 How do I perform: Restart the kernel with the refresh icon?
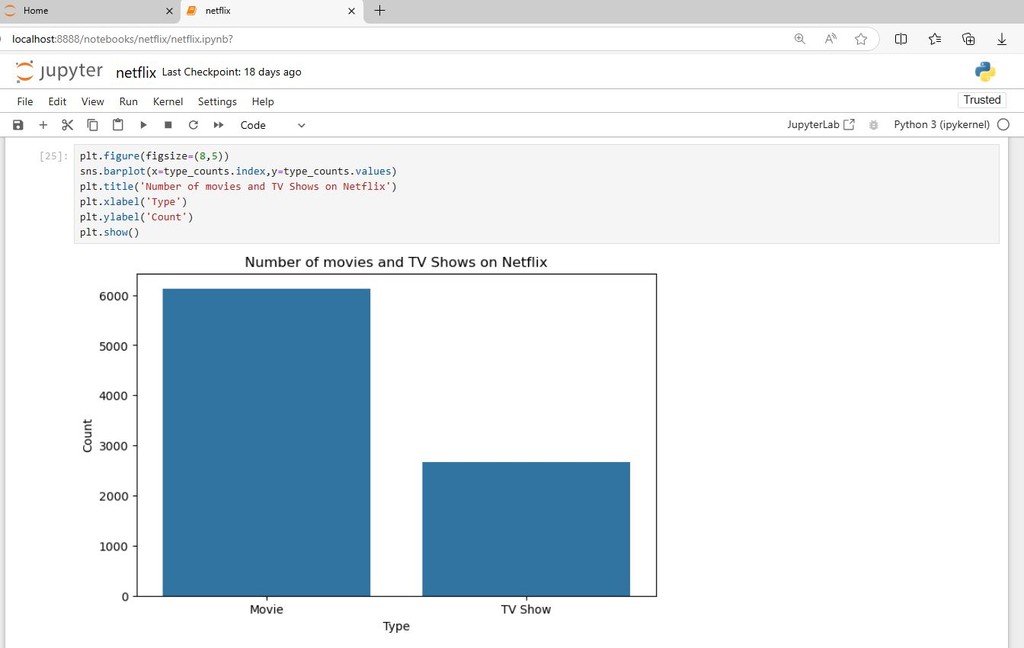193,125
